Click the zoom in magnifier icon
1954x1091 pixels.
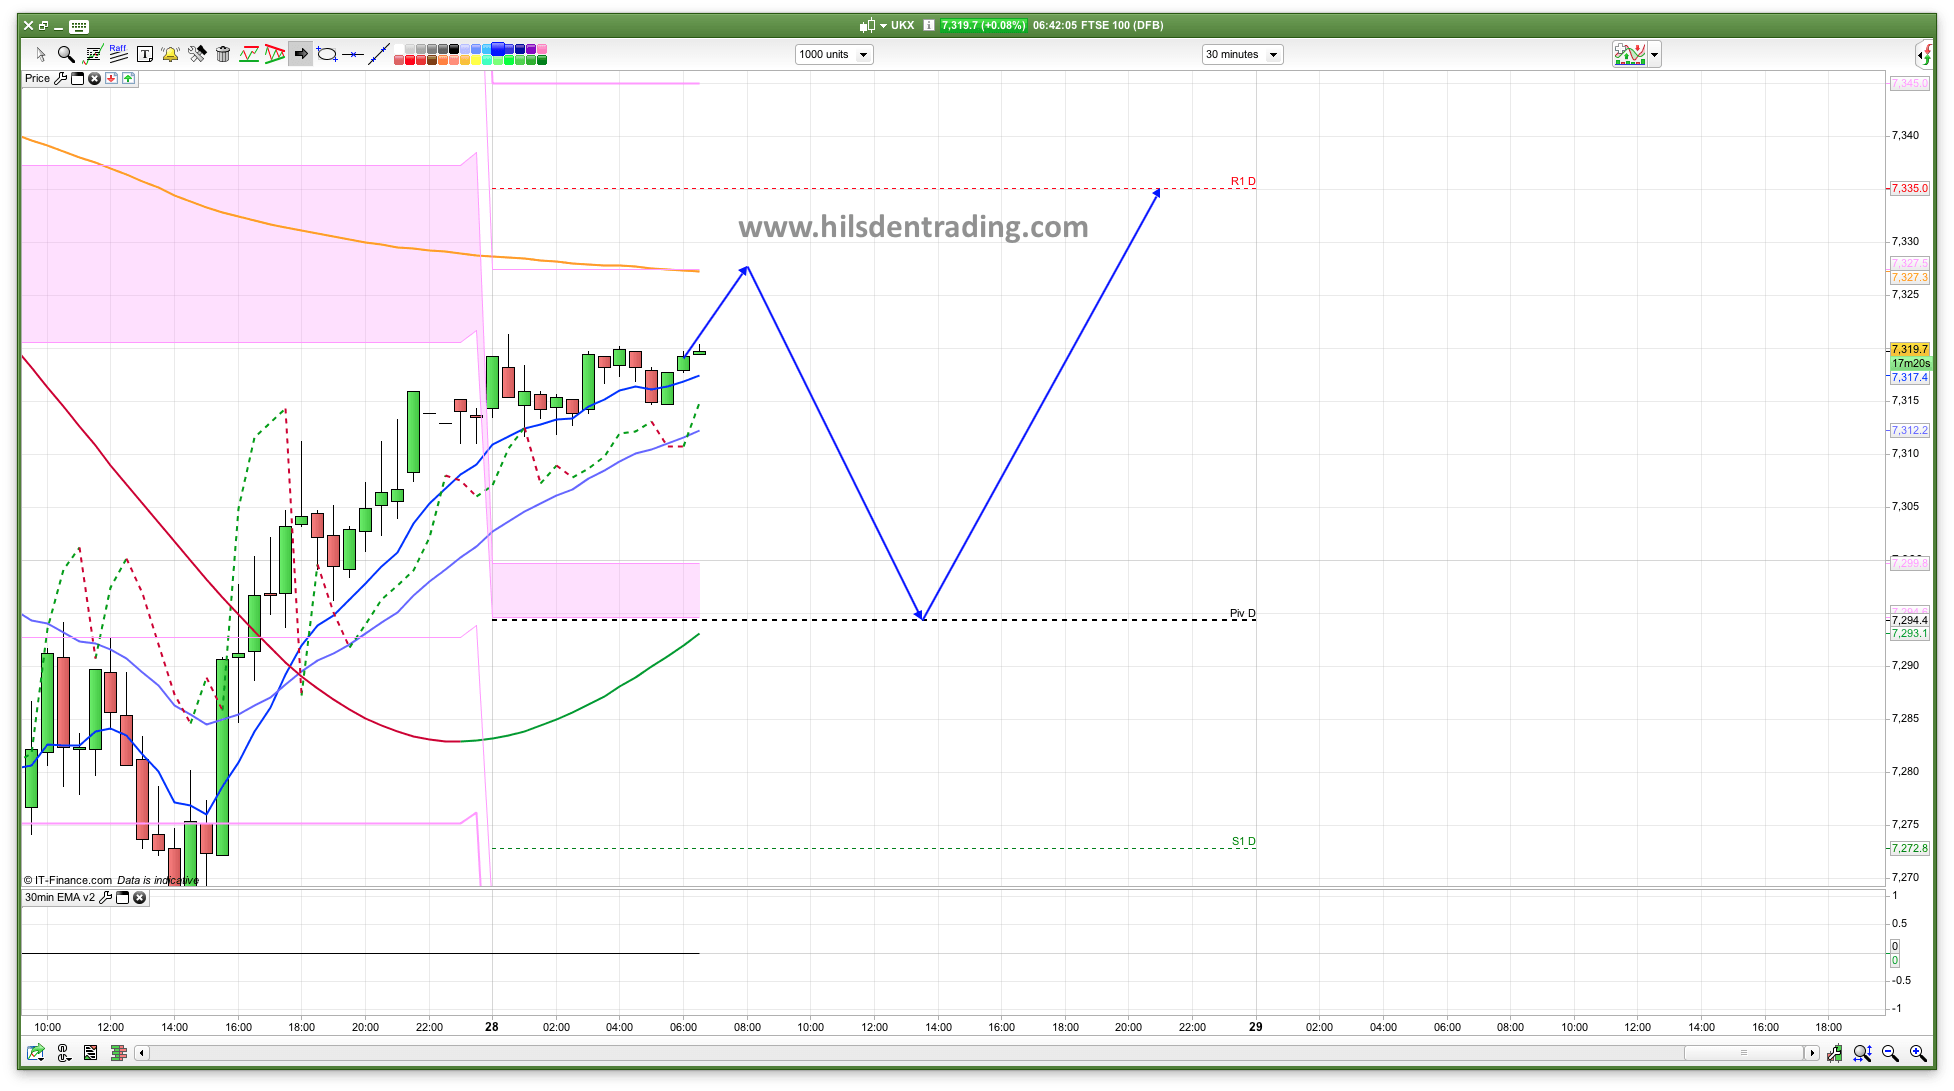[1918, 1053]
